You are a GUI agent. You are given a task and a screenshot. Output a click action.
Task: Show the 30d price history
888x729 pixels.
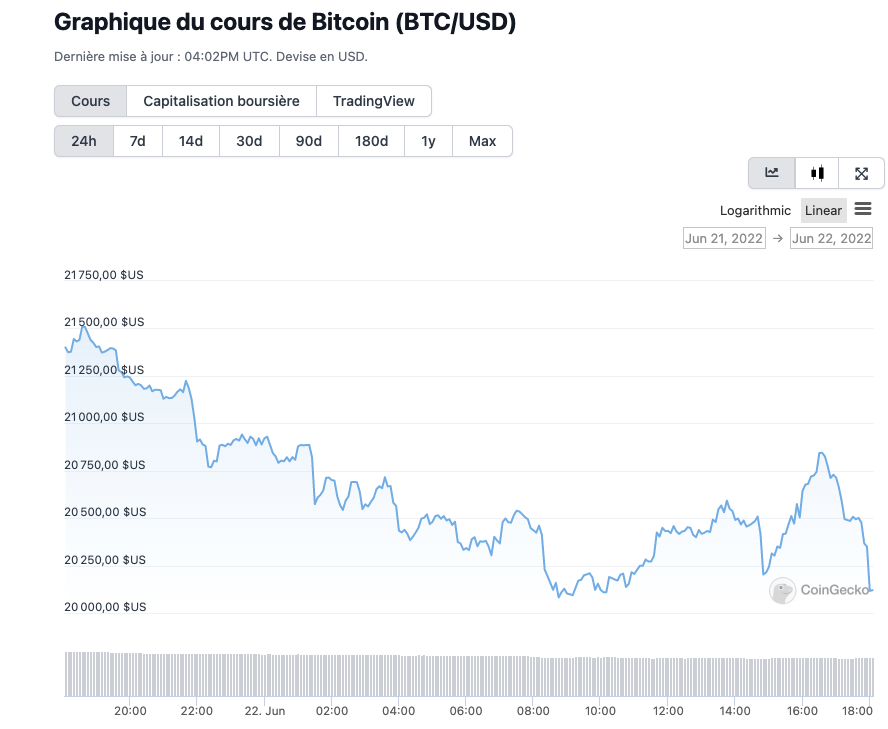[249, 141]
